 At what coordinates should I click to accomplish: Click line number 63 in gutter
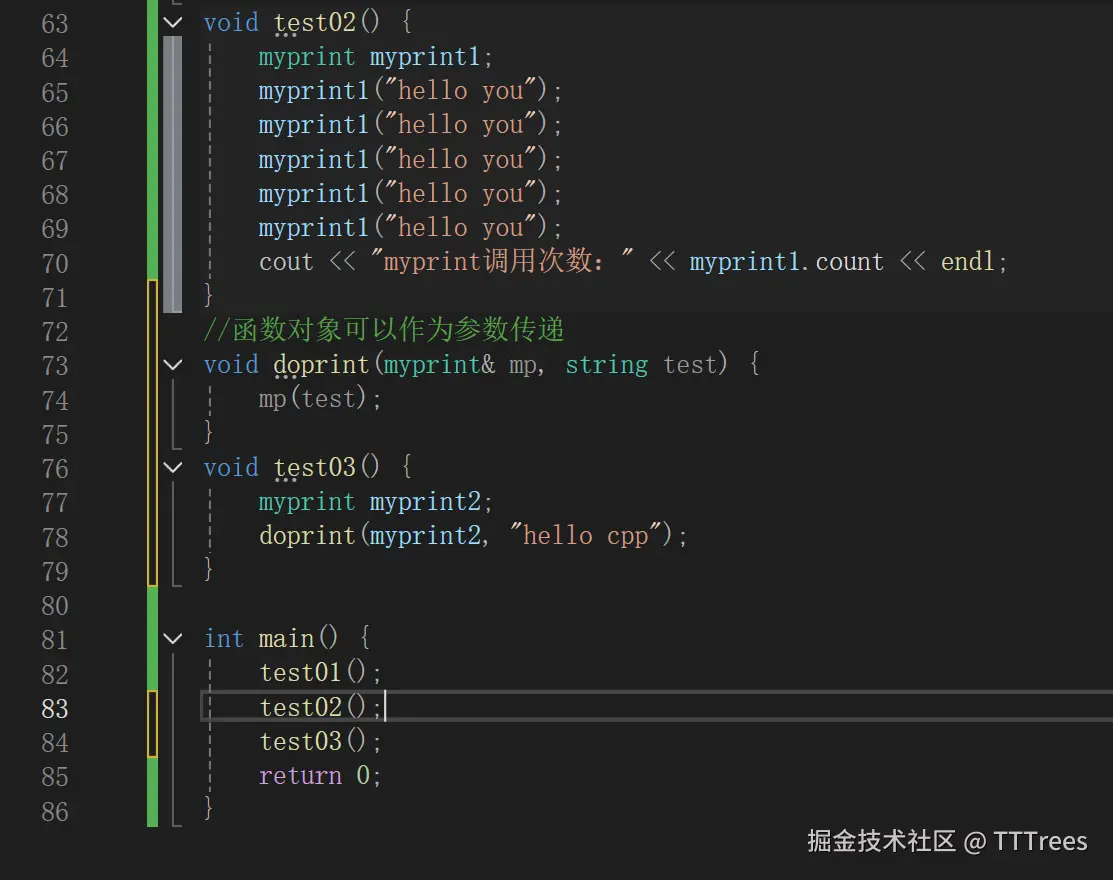[55, 23]
